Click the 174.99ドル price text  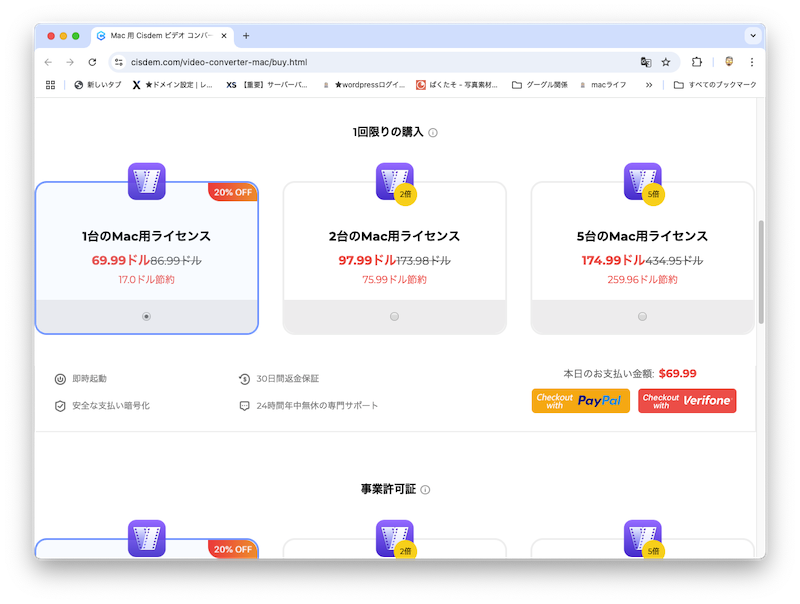coord(613,260)
